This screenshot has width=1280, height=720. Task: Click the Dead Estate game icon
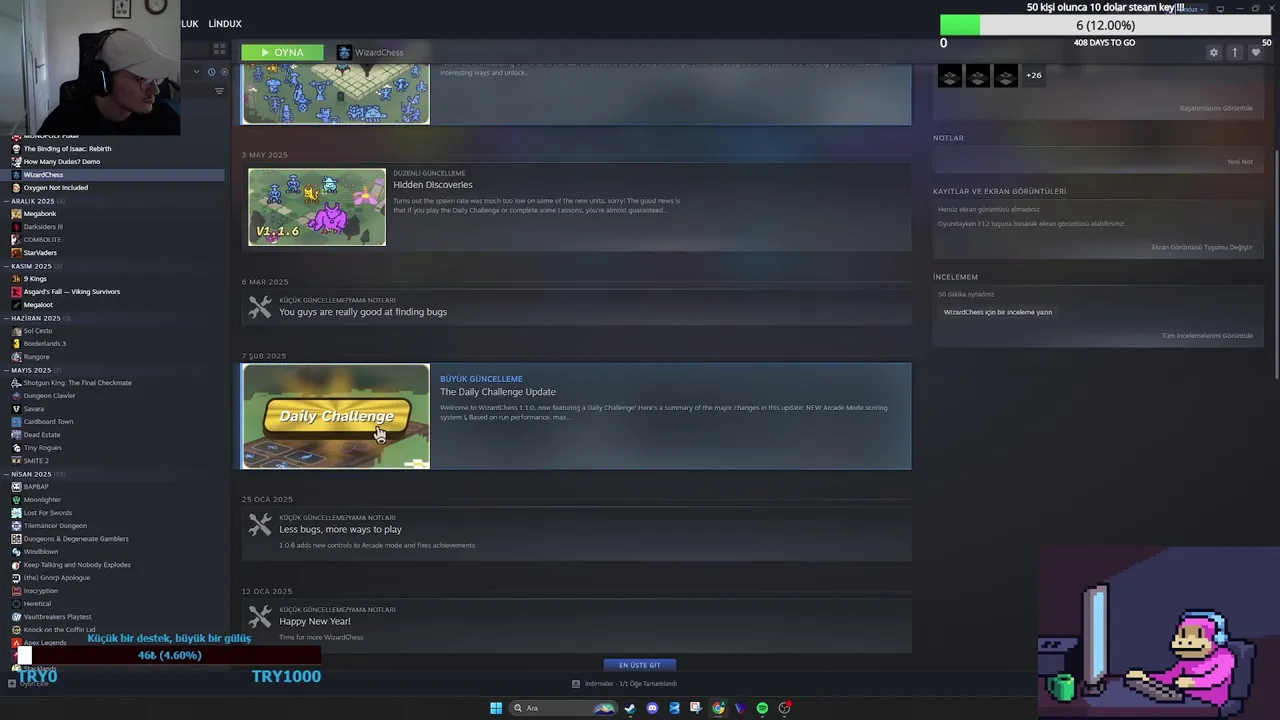coord(16,435)
